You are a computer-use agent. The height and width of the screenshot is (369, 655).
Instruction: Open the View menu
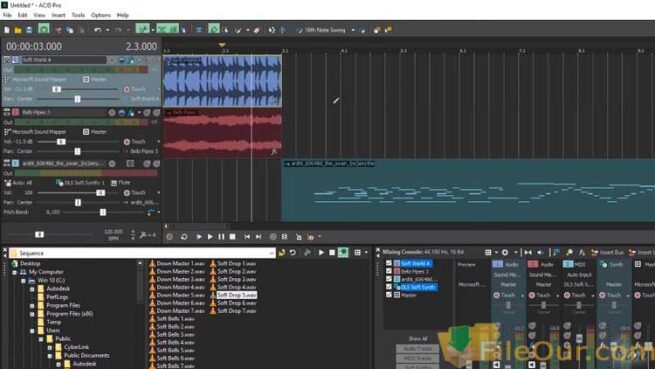point(39,15)
